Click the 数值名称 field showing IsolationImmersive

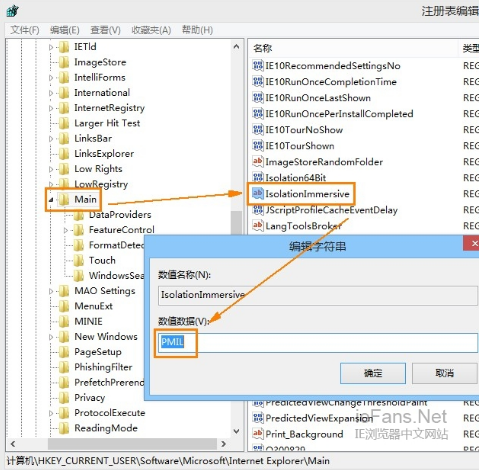(318, 295)
